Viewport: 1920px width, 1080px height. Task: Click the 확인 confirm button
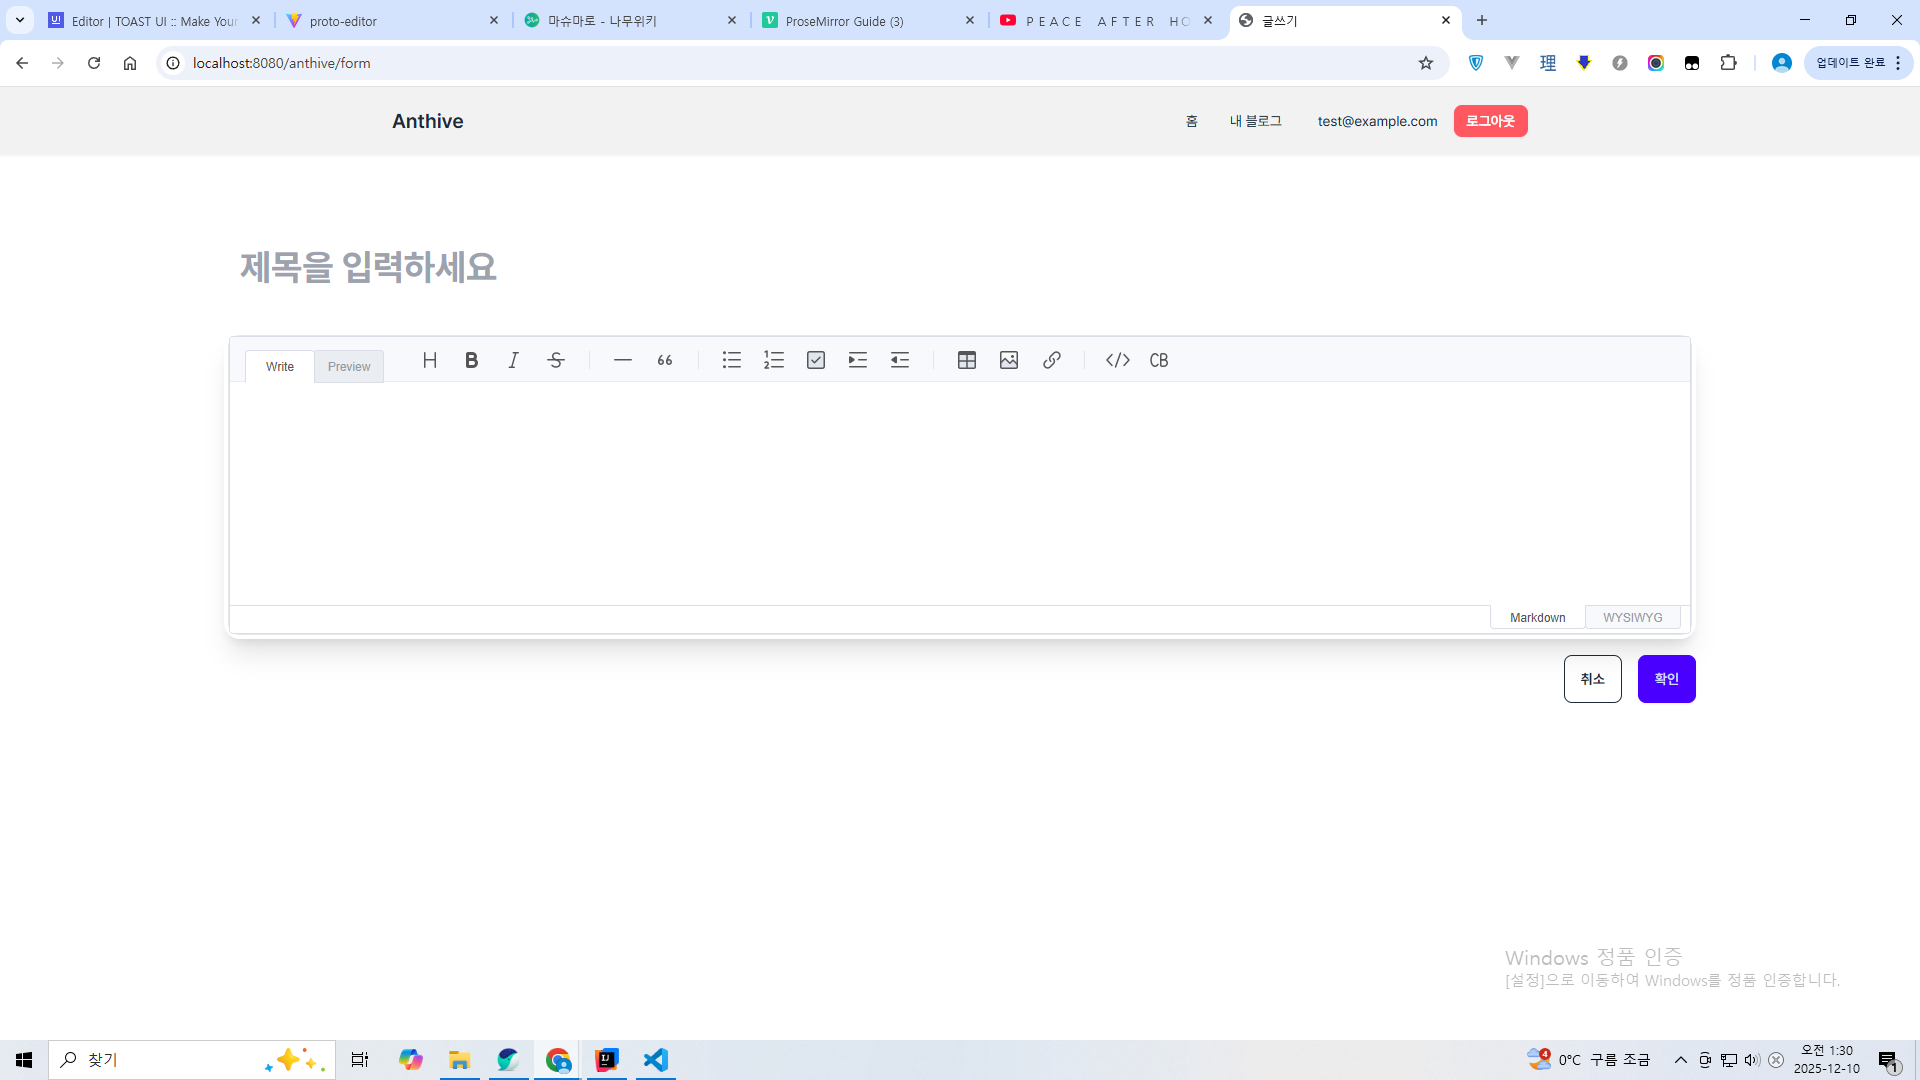(1666, 679)
